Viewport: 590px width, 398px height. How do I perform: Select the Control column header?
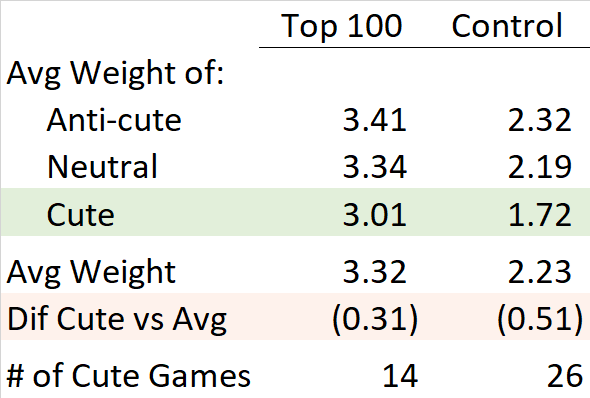(507, 26)
